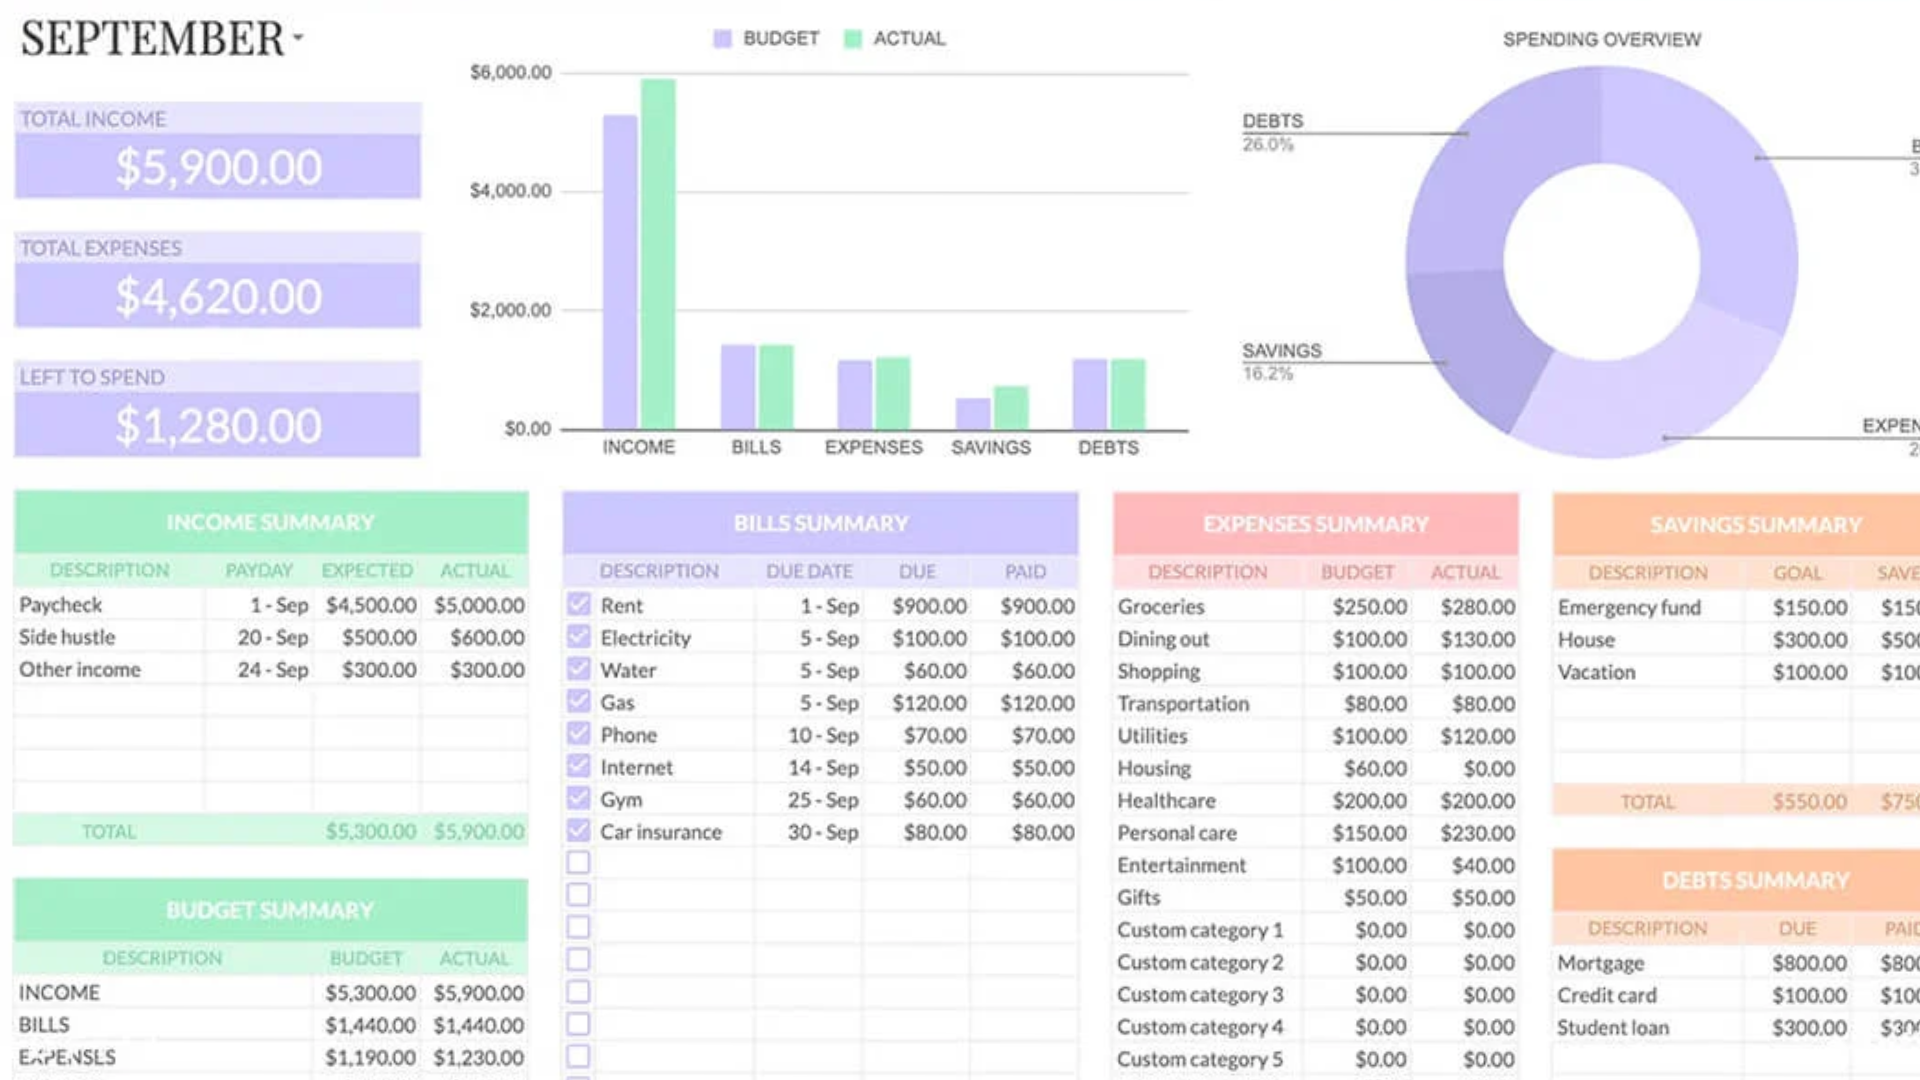The height and width of the screenshot is (1080, 1920).
Task: Toggle the Gas bill checkbox
Action: [x=578, y=701]
